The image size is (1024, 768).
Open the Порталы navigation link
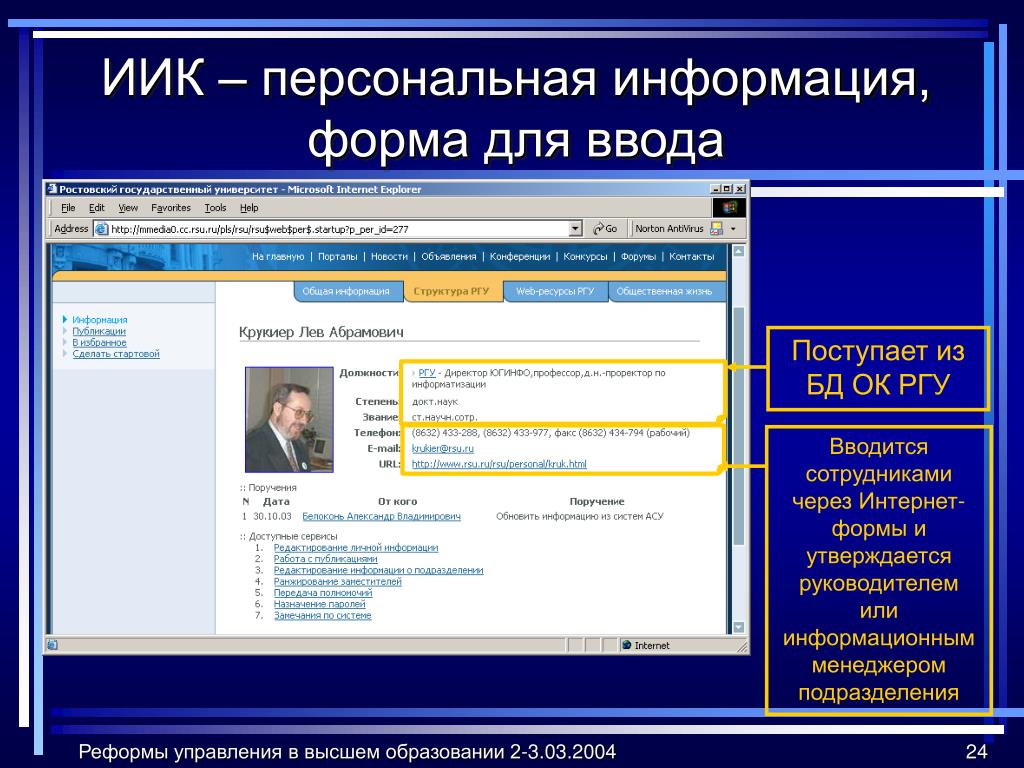(338, 257)
